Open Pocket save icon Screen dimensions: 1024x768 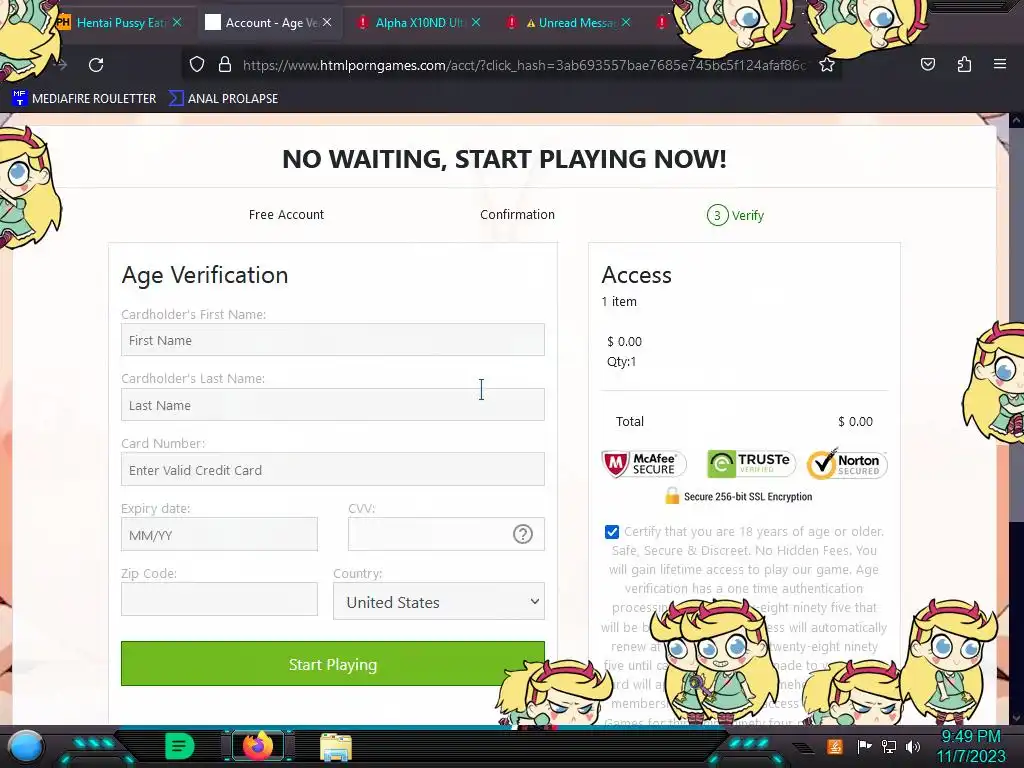pyautogui.click(x=927, y=64)
